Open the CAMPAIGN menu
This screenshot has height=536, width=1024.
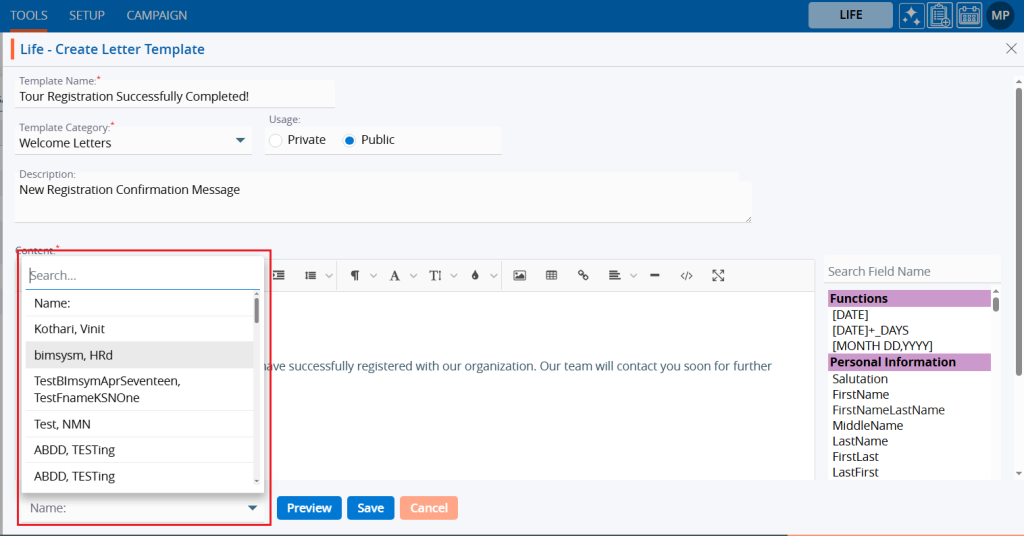pyautogui.click(x=156, y=15)
